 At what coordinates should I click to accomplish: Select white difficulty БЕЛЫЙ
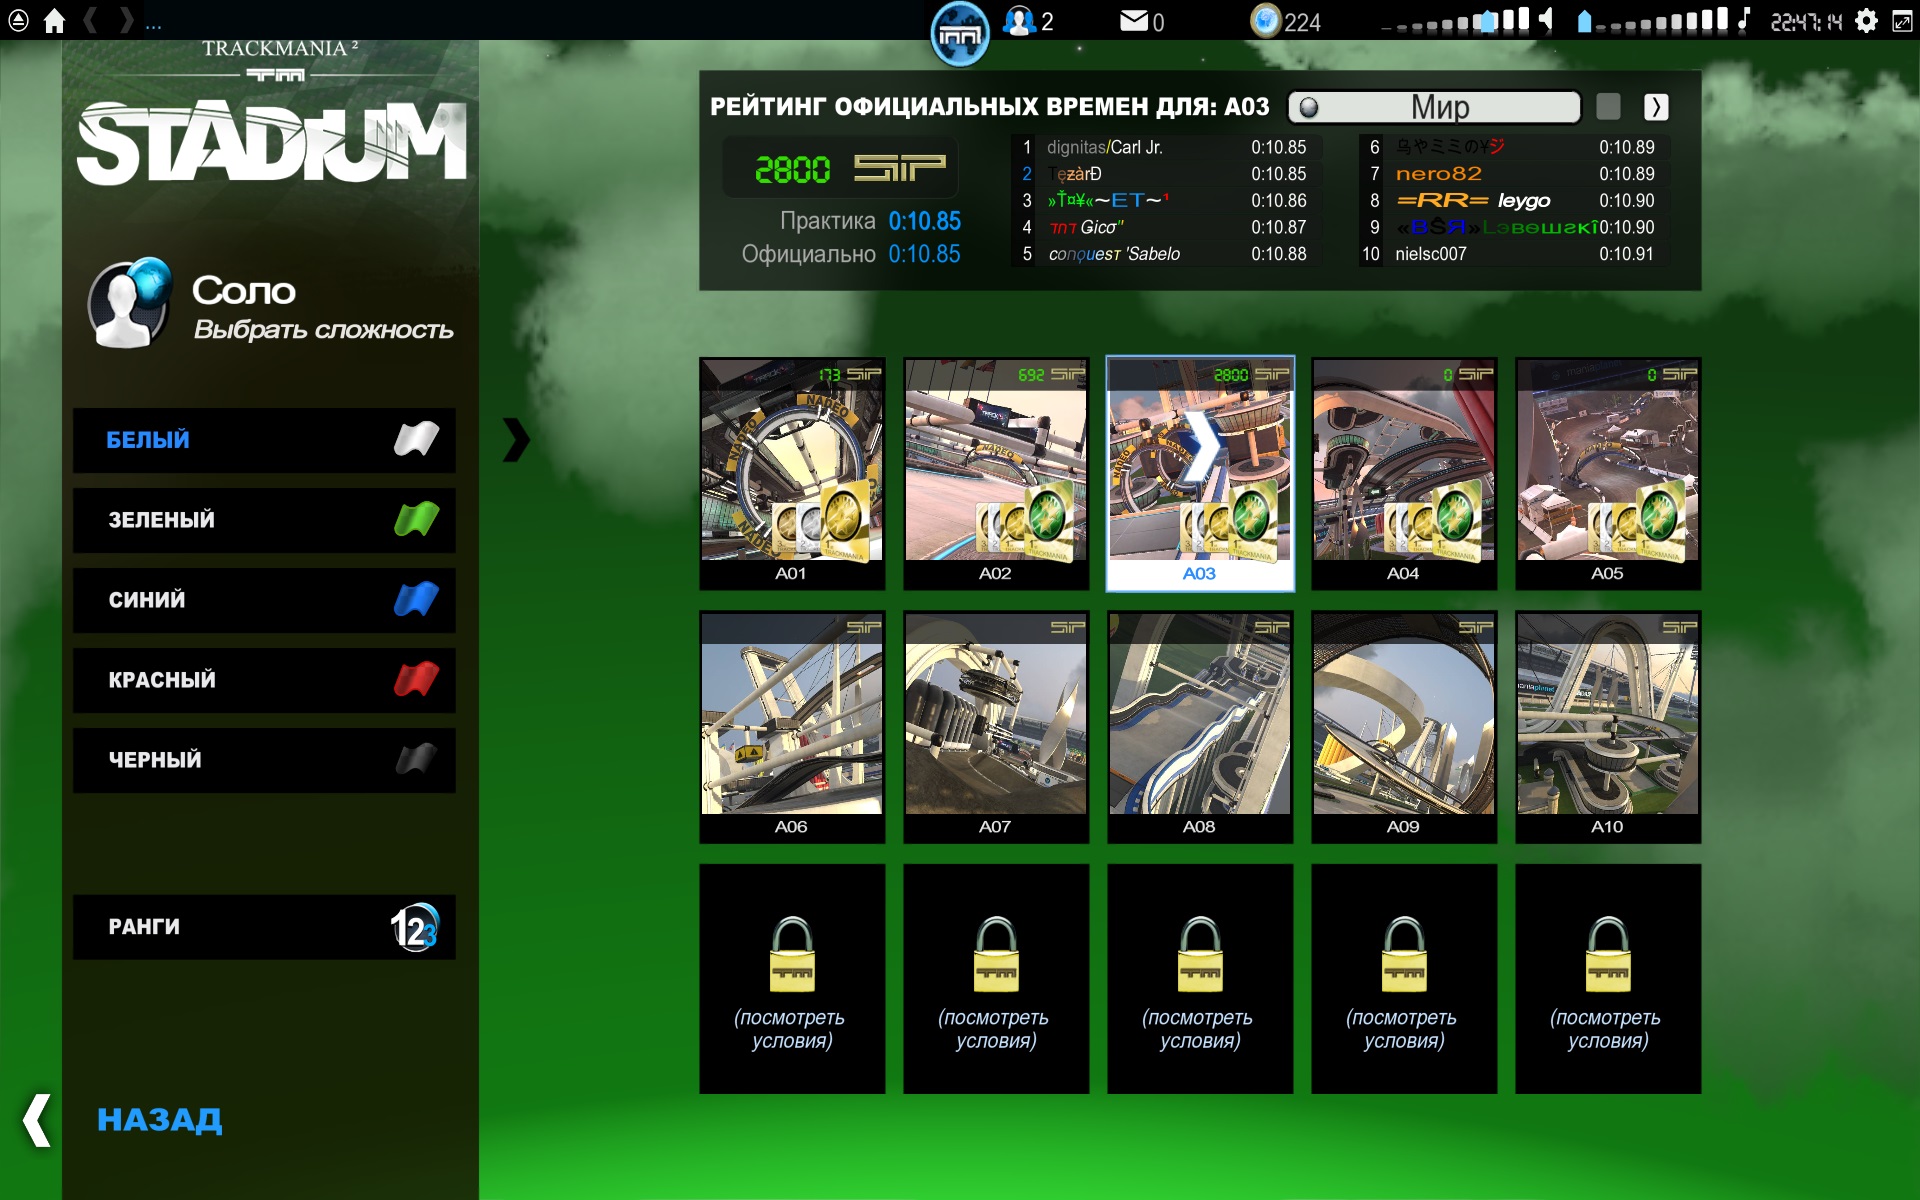pos(264,440)
